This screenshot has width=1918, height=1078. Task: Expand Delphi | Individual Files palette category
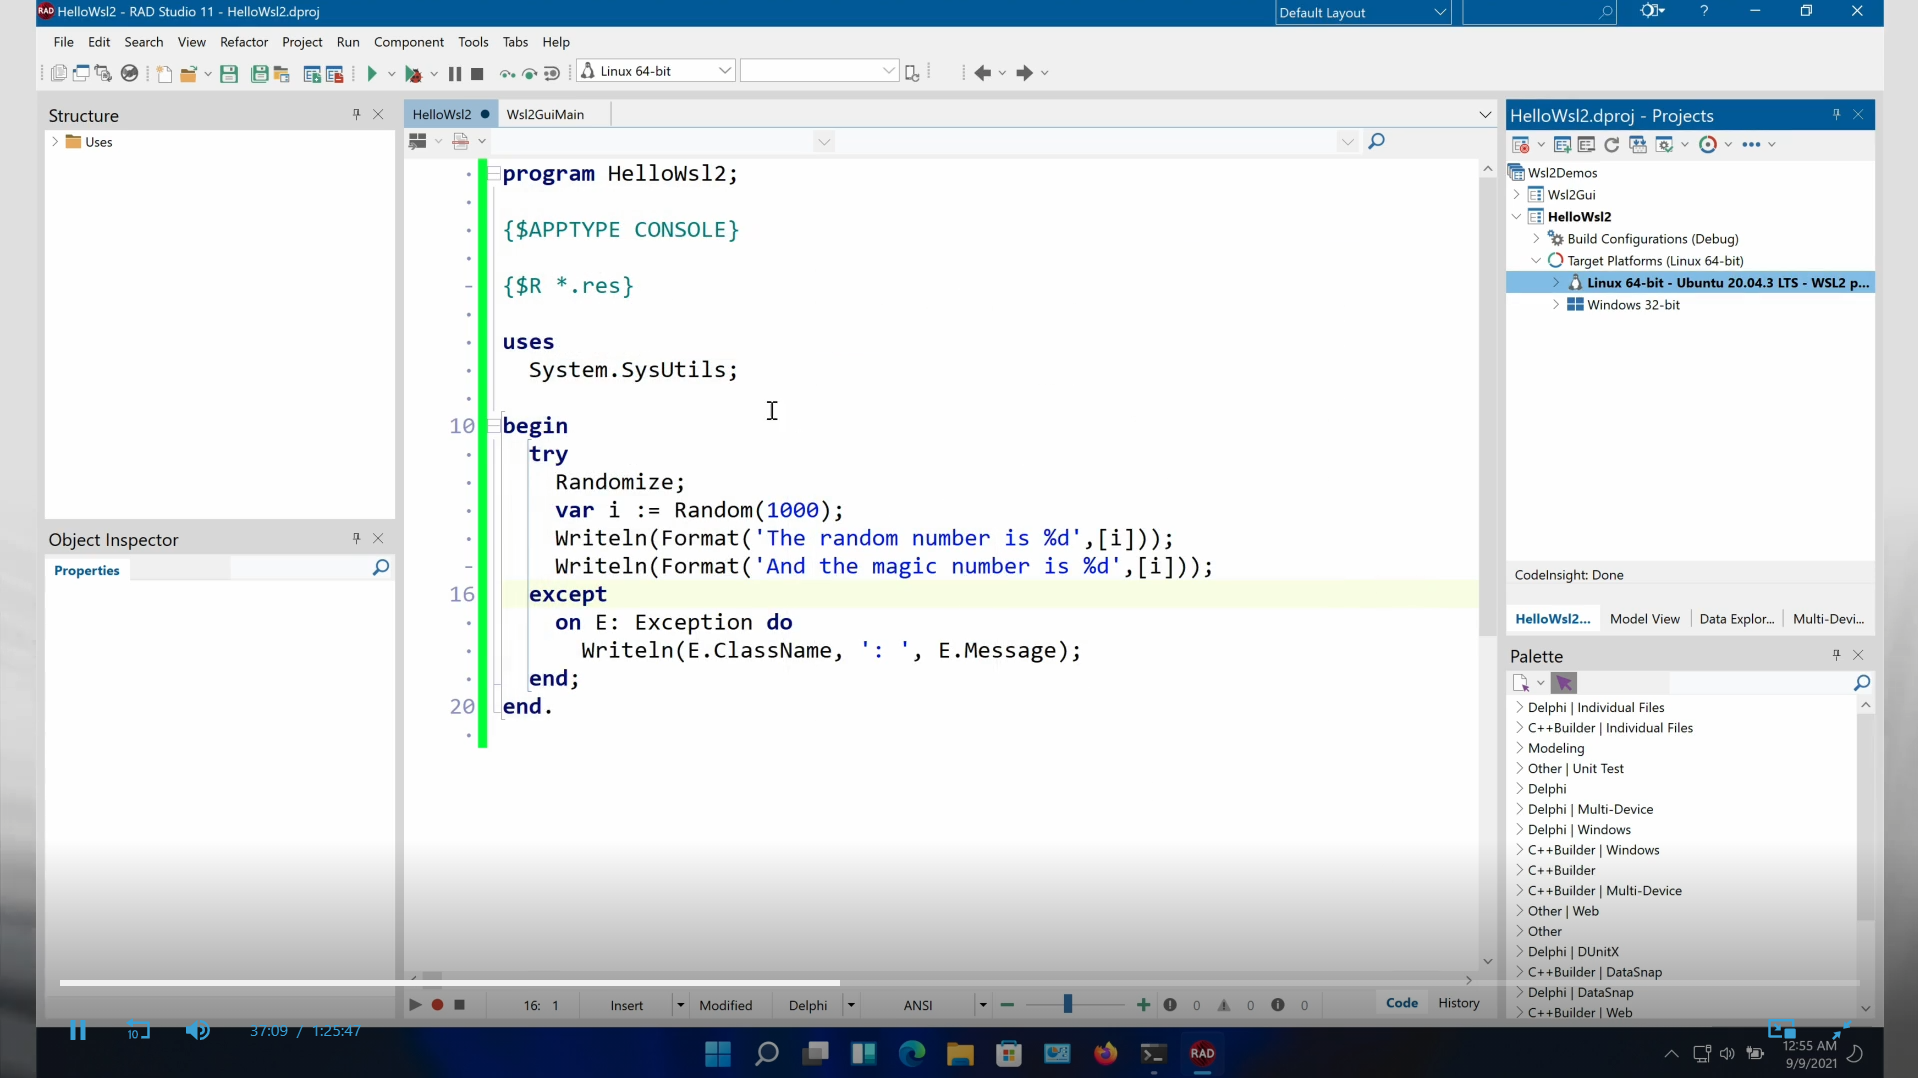[x=1520, y=707]
